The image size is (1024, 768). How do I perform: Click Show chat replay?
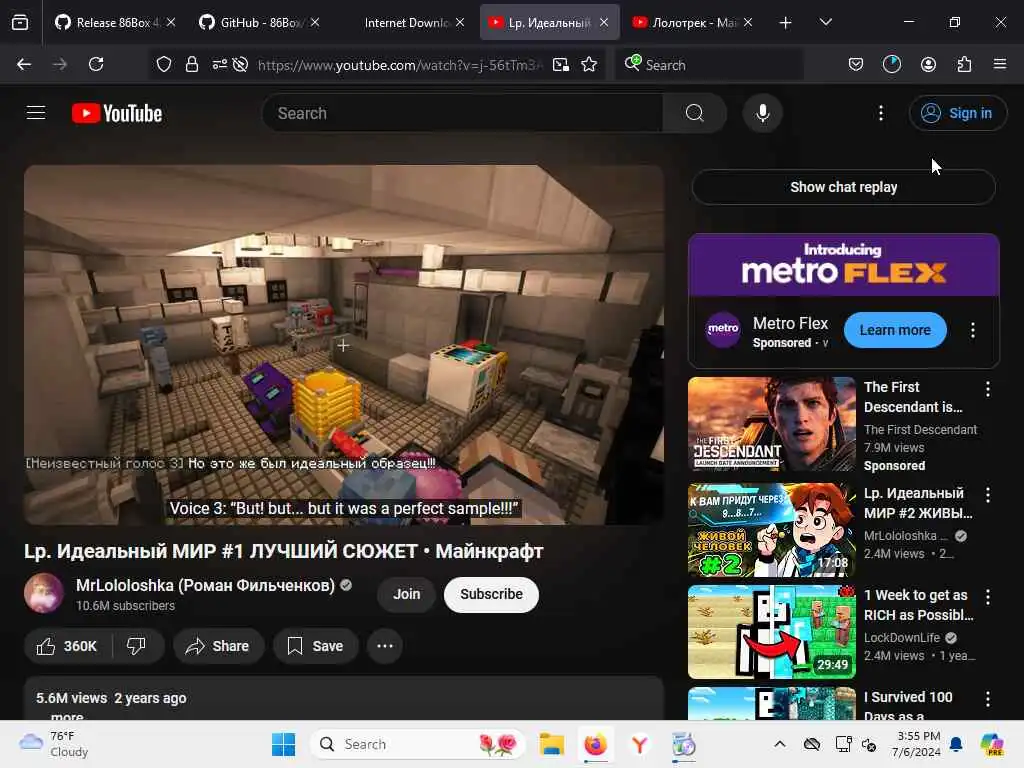[x=843, y=187]
